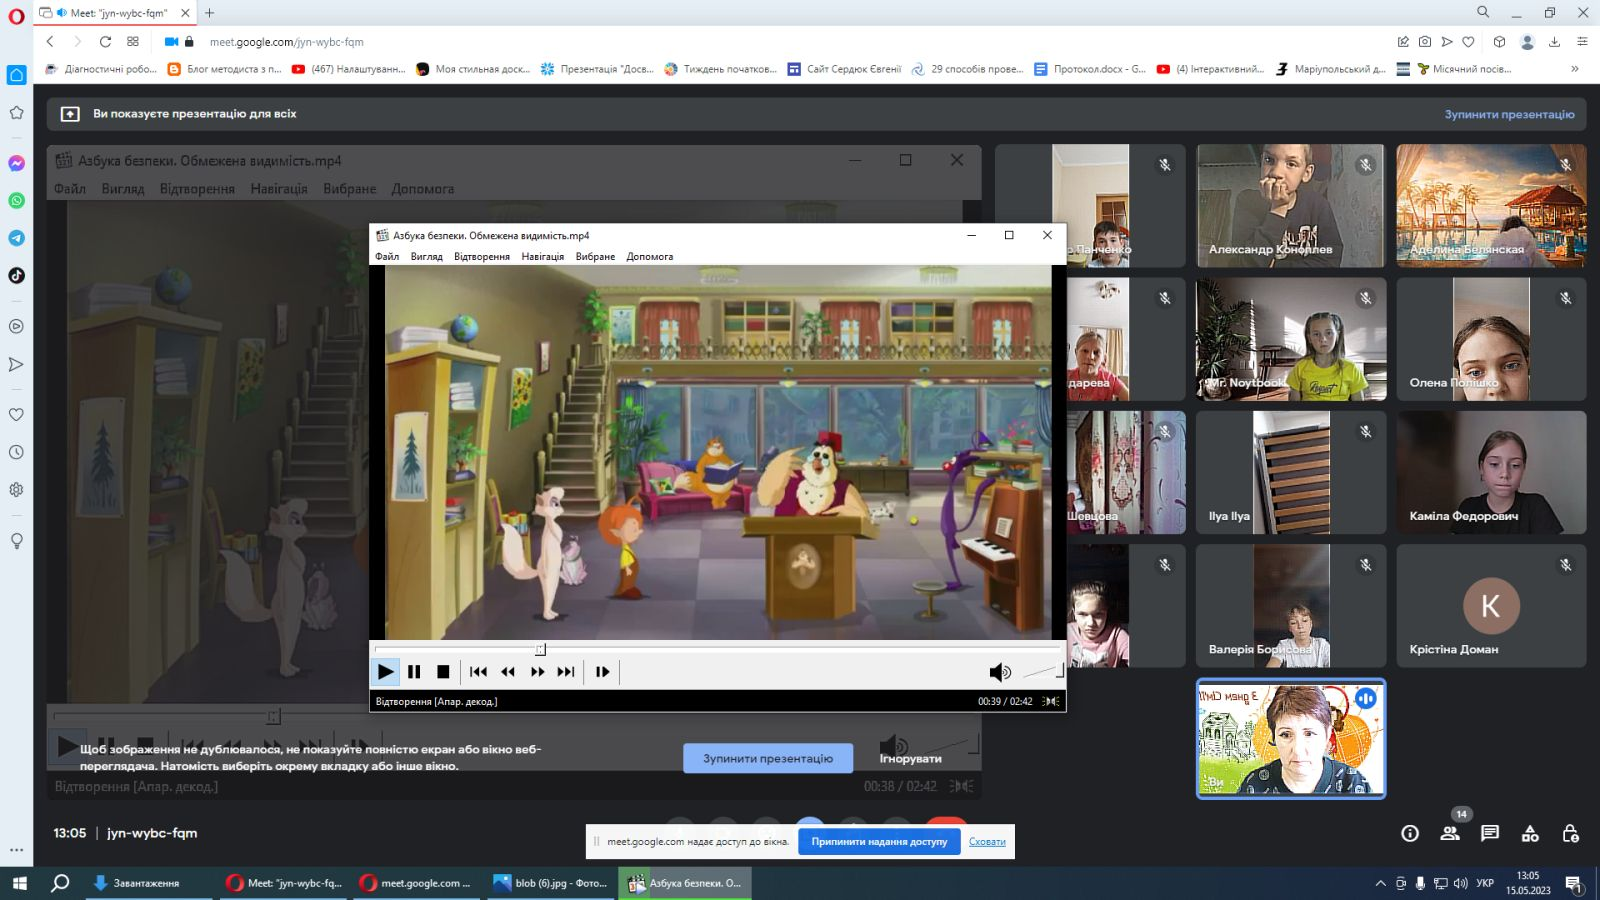Open the sidebar three-dots menu
The image size is (1600, 900).
point(16,849)
